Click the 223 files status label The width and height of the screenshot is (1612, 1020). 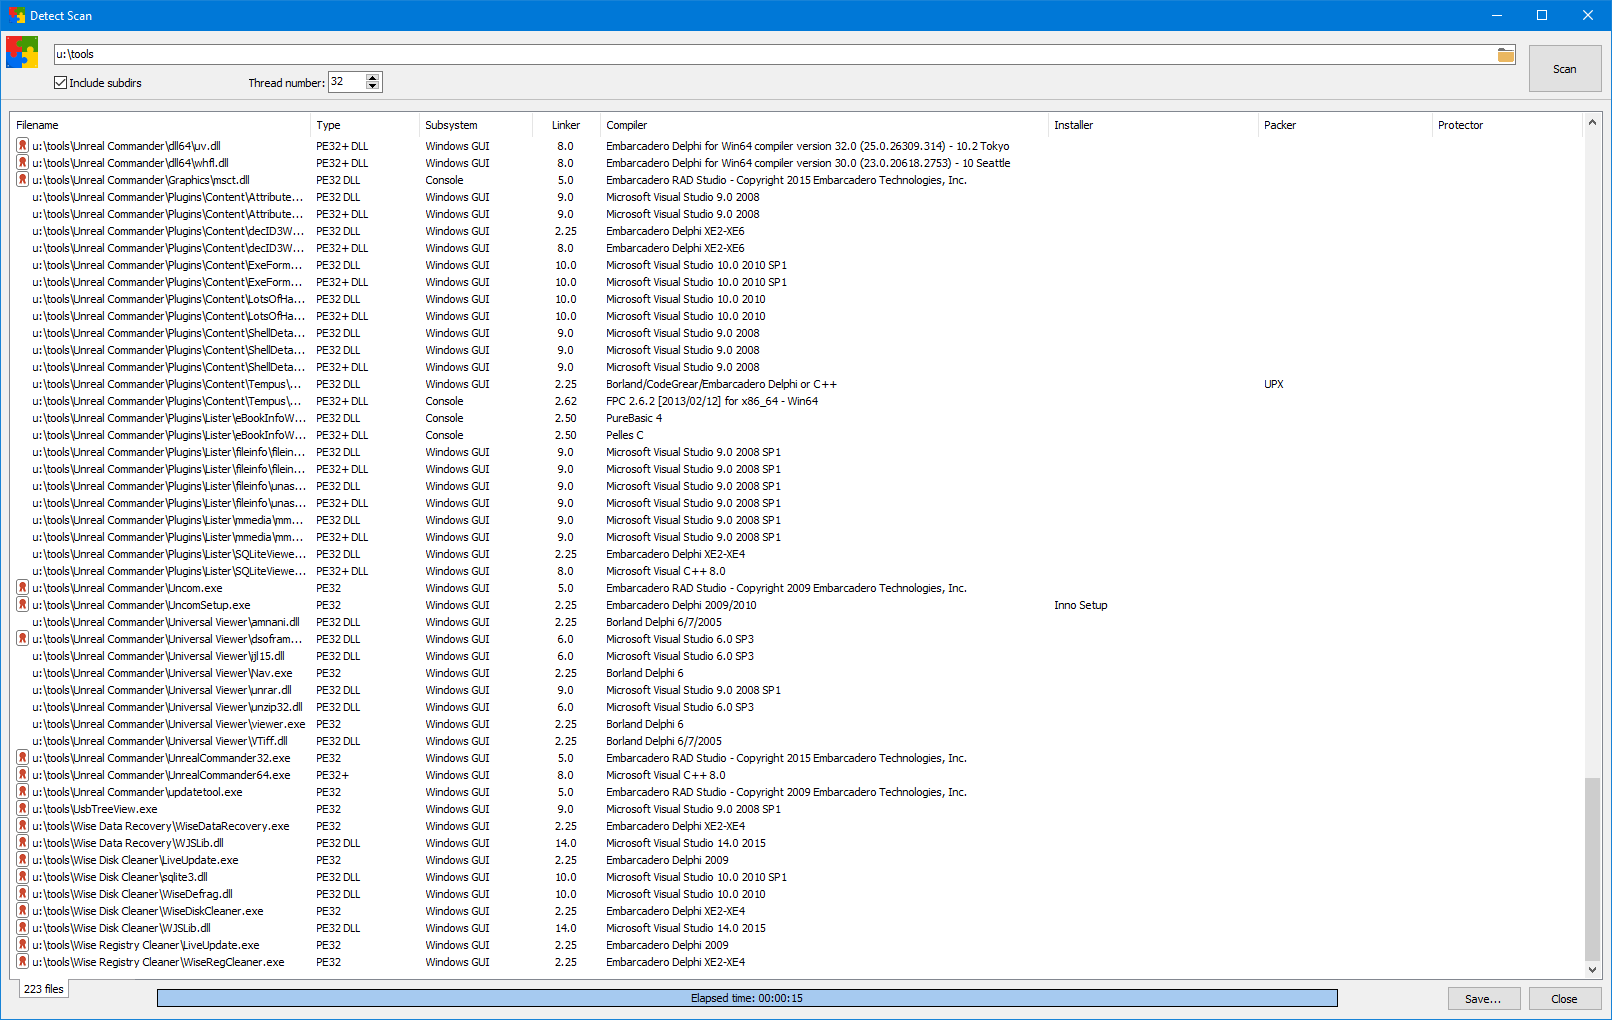[x=44, y=989]
